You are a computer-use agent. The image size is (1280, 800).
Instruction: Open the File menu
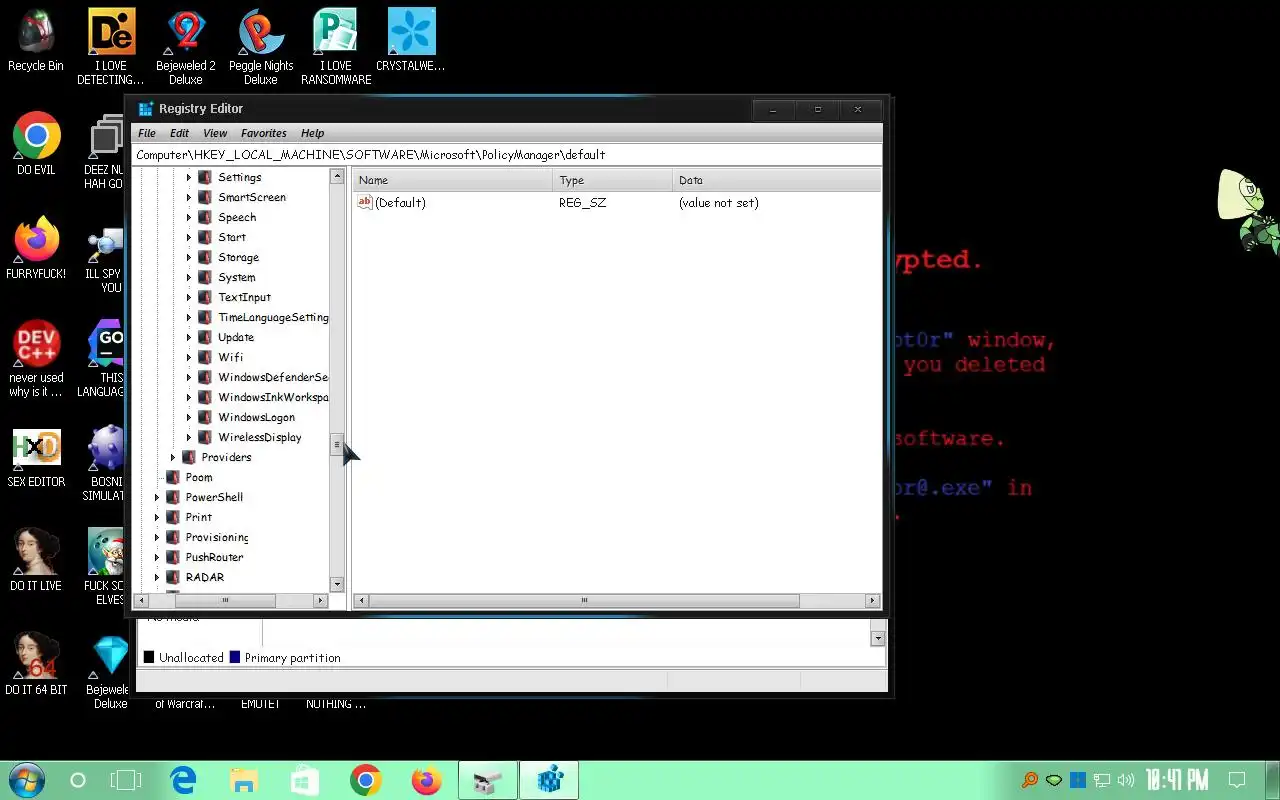[x=147, y=133]
